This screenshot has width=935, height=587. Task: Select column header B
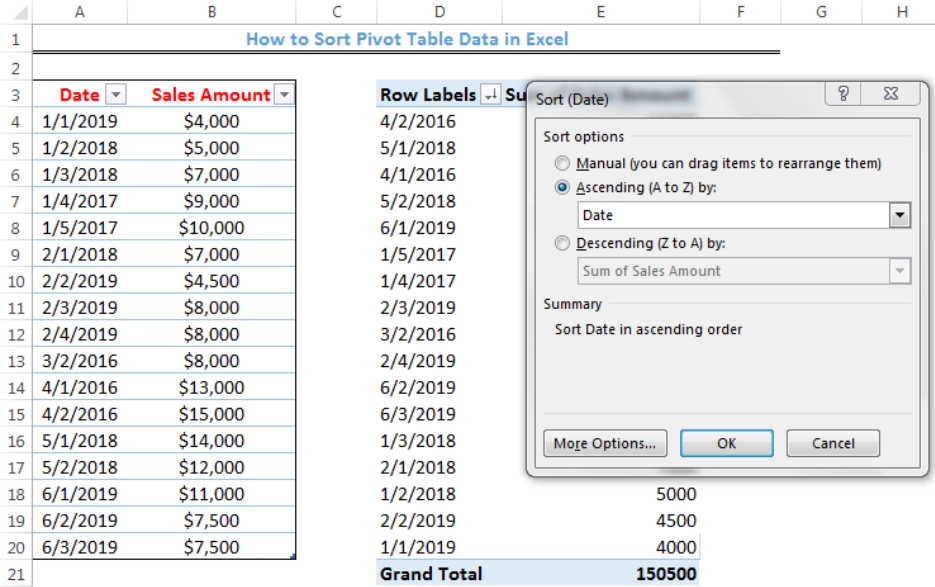pyautogui.click(x=212, y=12)
